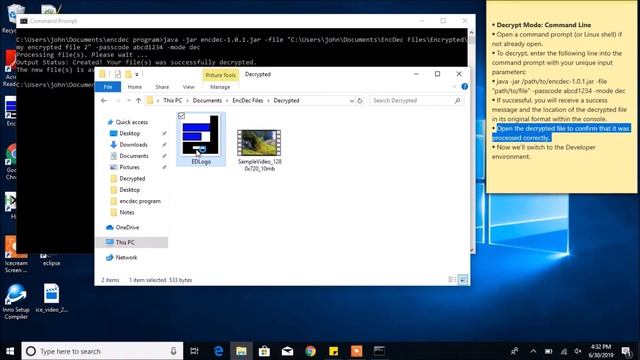
Task: Open the Notes folder in sidebar
Action: 127,213
